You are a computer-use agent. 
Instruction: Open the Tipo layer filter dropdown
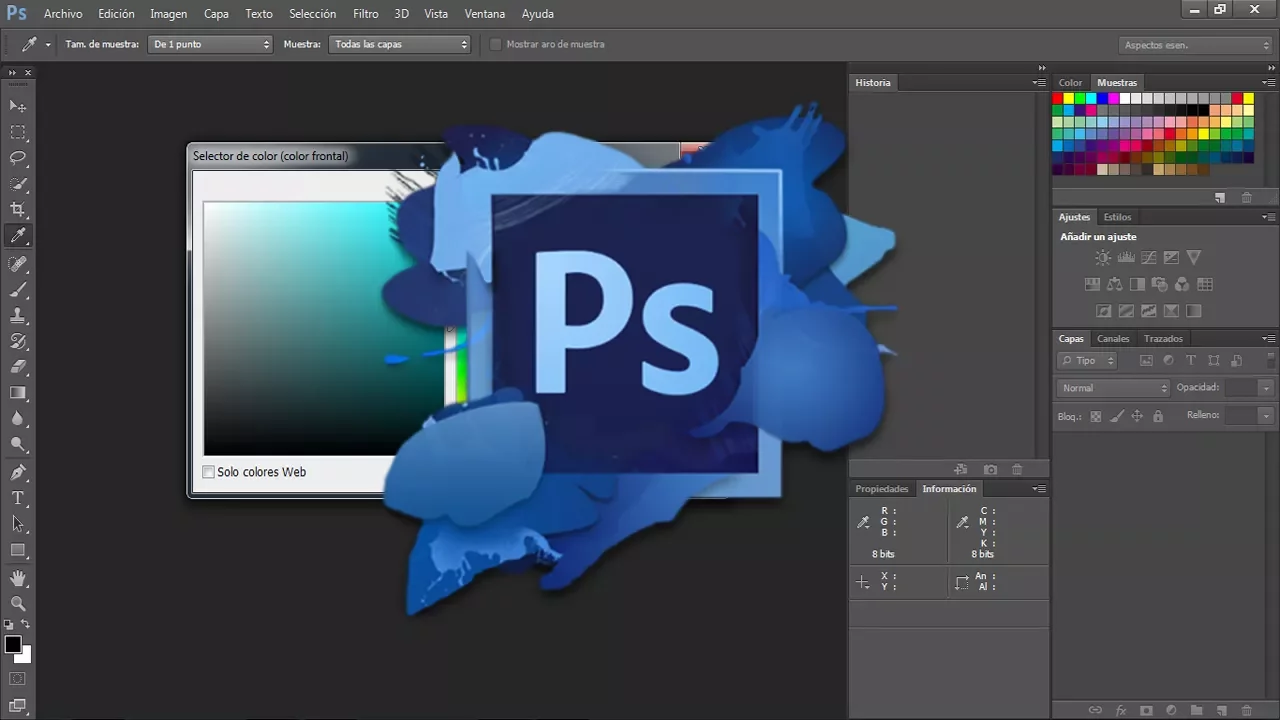click(x=1087, y=361)
